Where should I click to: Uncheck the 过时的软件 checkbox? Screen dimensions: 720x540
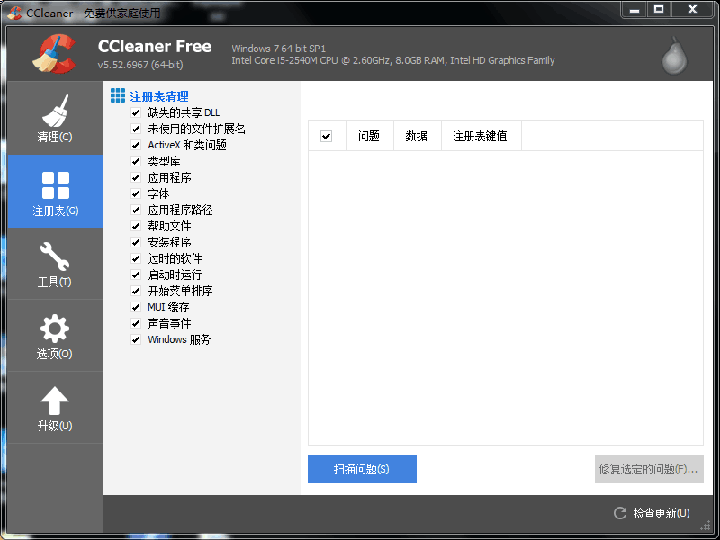[x=135, y=259]
